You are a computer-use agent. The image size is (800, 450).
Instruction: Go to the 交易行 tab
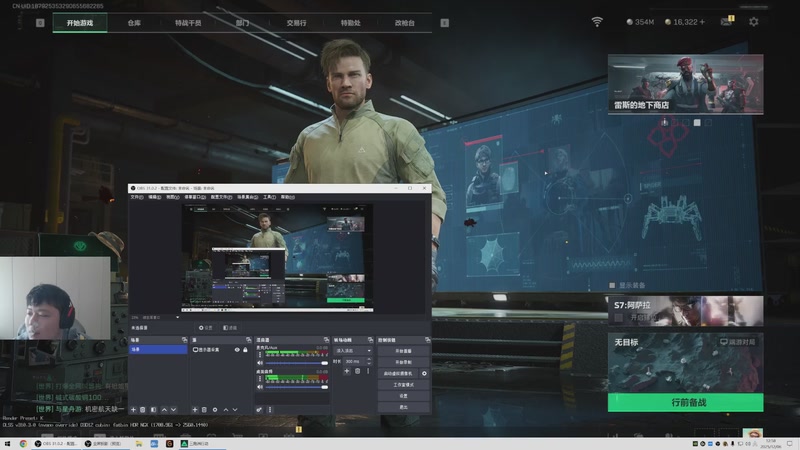[296, 23]
